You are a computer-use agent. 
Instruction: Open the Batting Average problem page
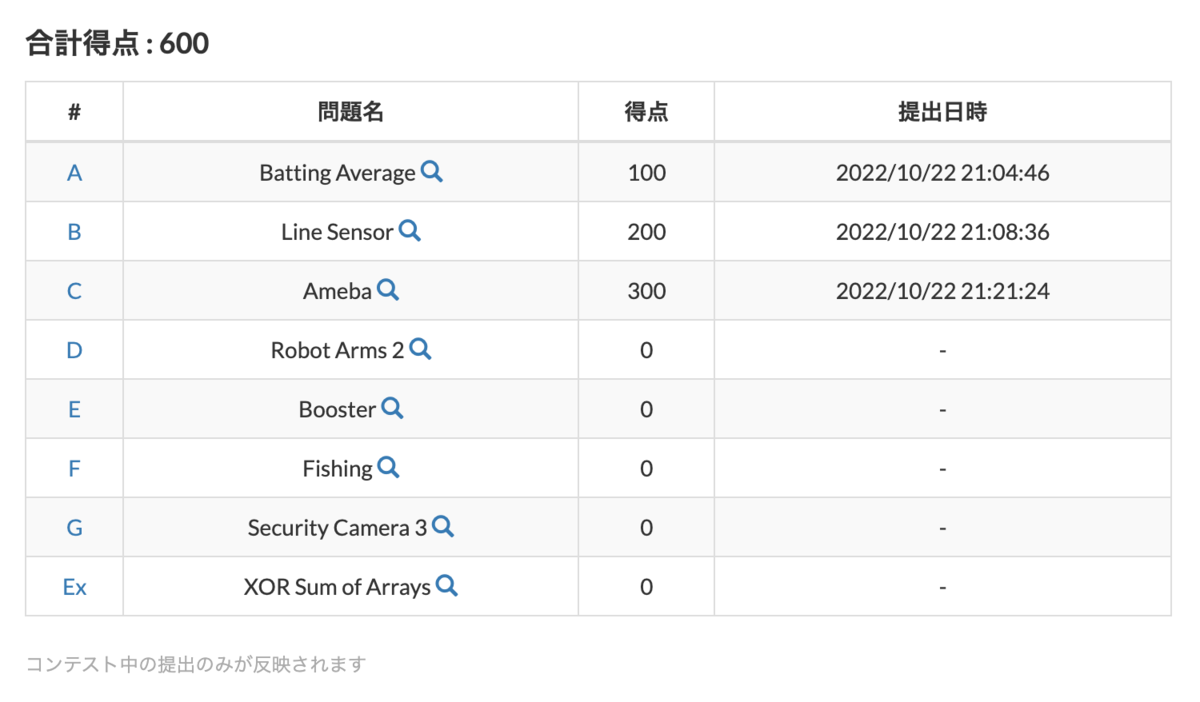tap(337, 172)
